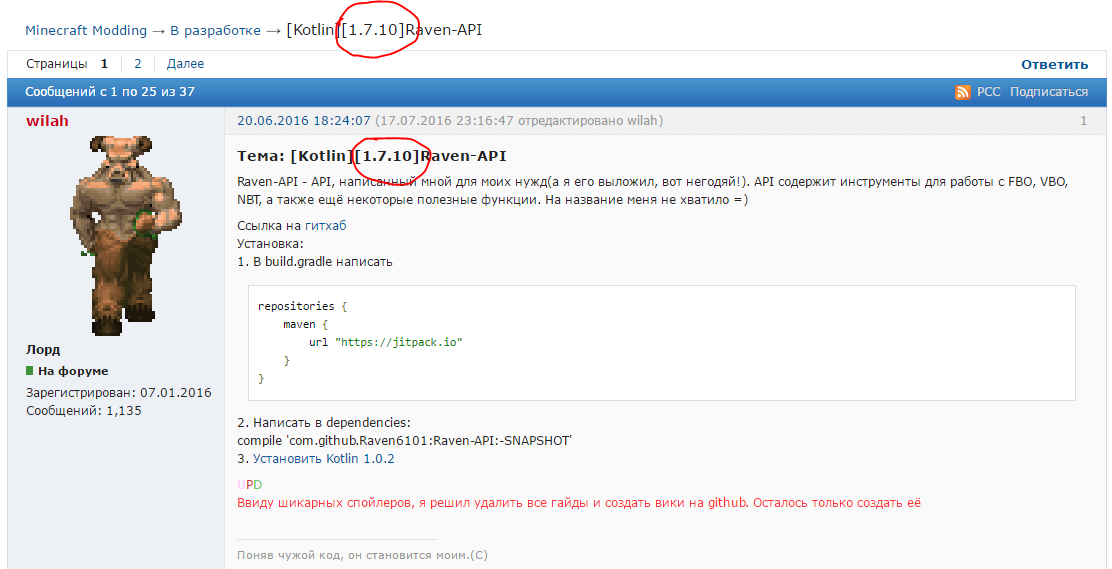Click the compile 'com.github.Raven6101:Raven-API:-SNAPSHOT' line
The width and height of the screenshot is (1112, 569).
coord(404,441)
